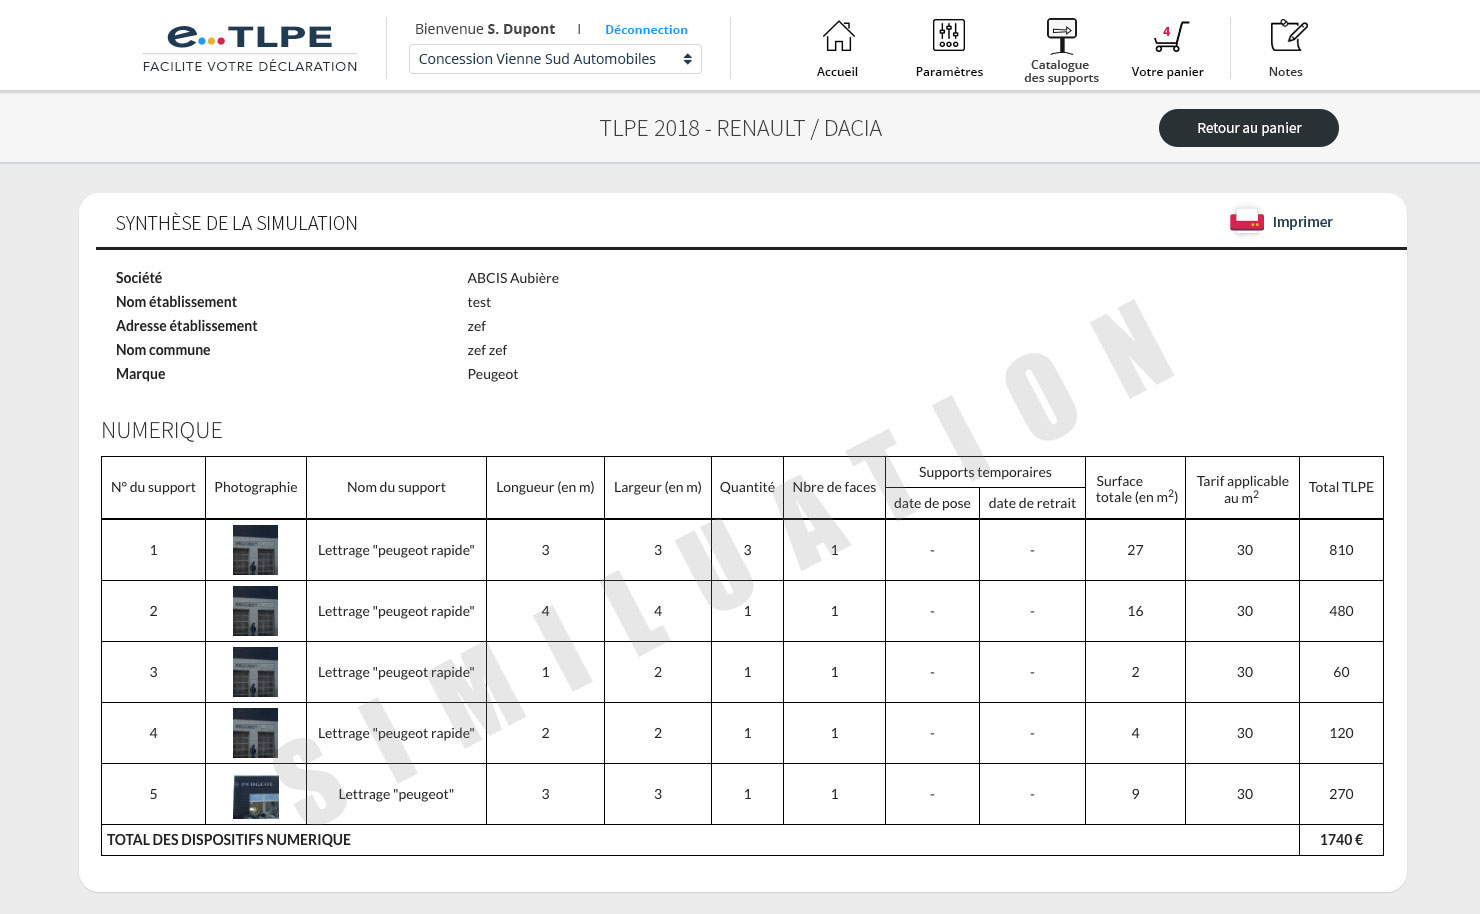Open the Lettrage "peugeot" row 5 thumbnail

tap(255, 795)
